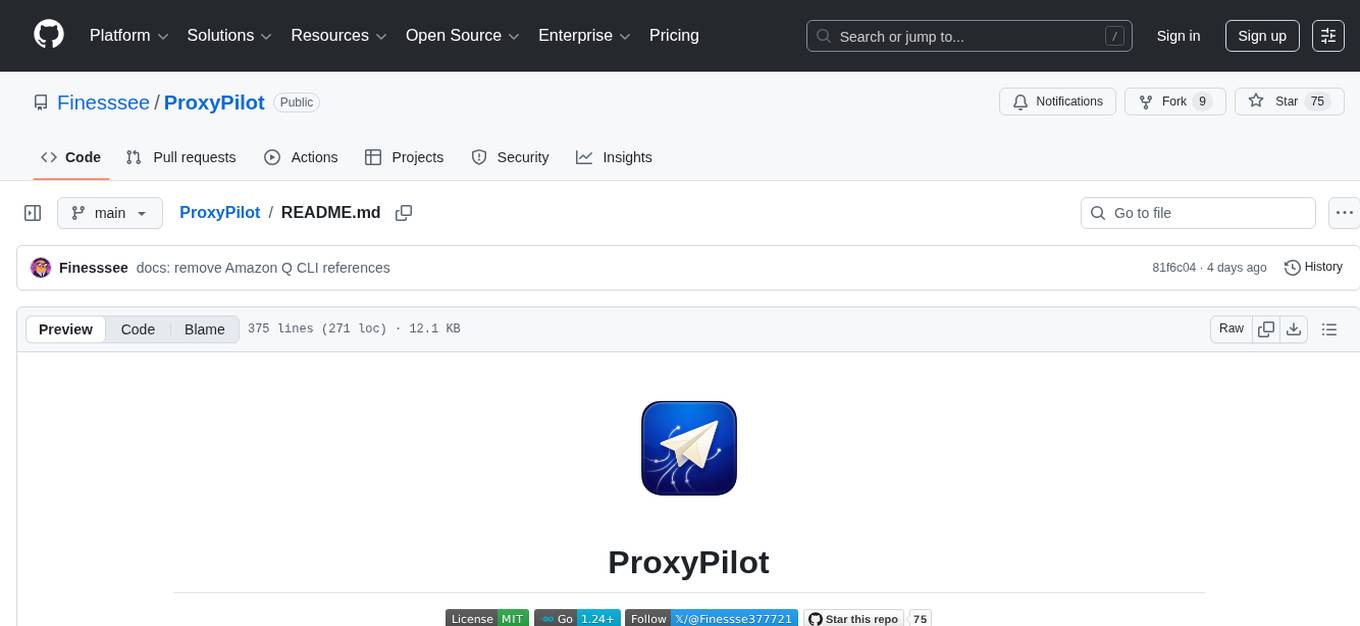Expand the Resources navigation menu

337,35
